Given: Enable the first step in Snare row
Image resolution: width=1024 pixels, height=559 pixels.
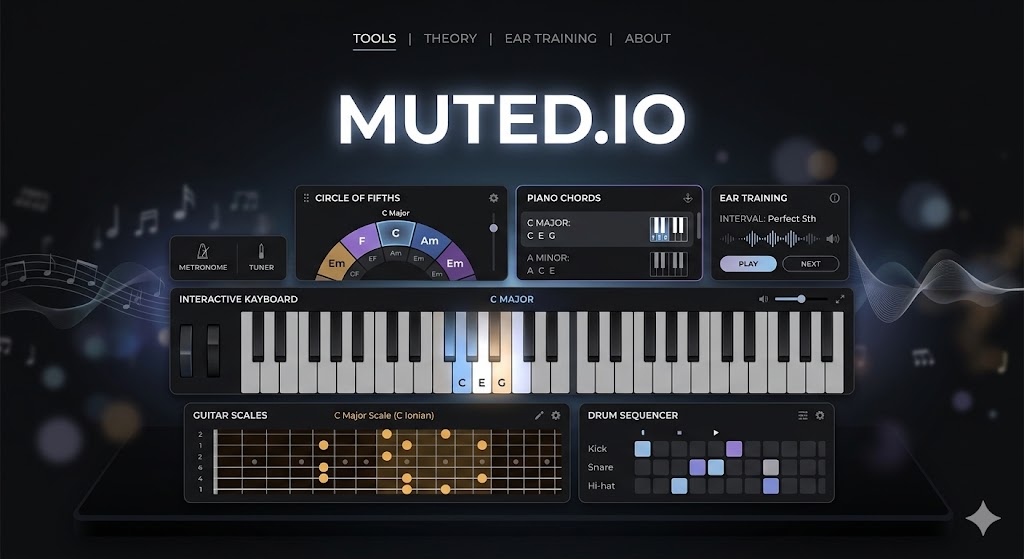Looking at the screenshot, I should (x=643, y=467).
